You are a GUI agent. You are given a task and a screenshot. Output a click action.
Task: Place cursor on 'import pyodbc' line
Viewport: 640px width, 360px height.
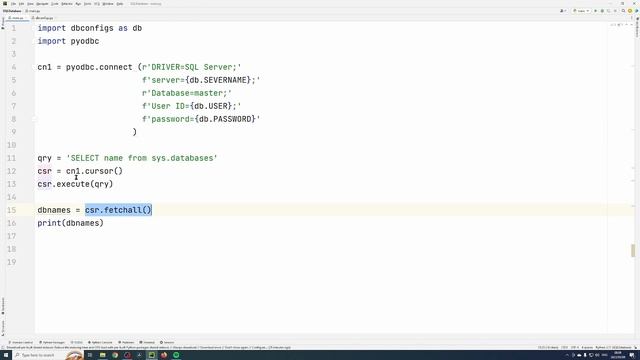[68, 41]
